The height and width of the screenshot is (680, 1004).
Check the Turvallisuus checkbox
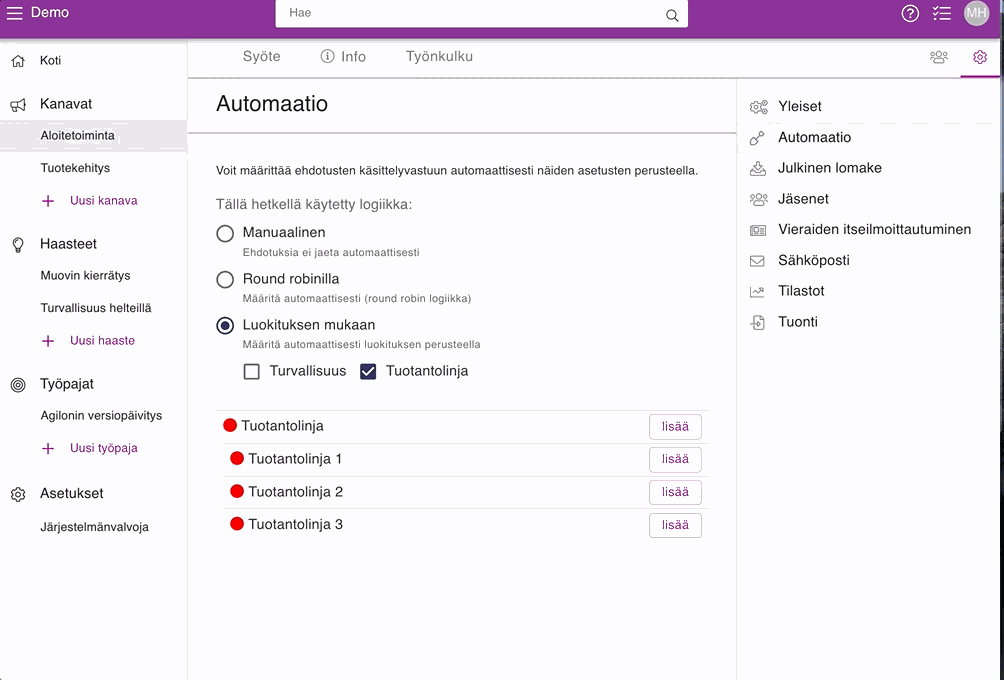[252, 371]
